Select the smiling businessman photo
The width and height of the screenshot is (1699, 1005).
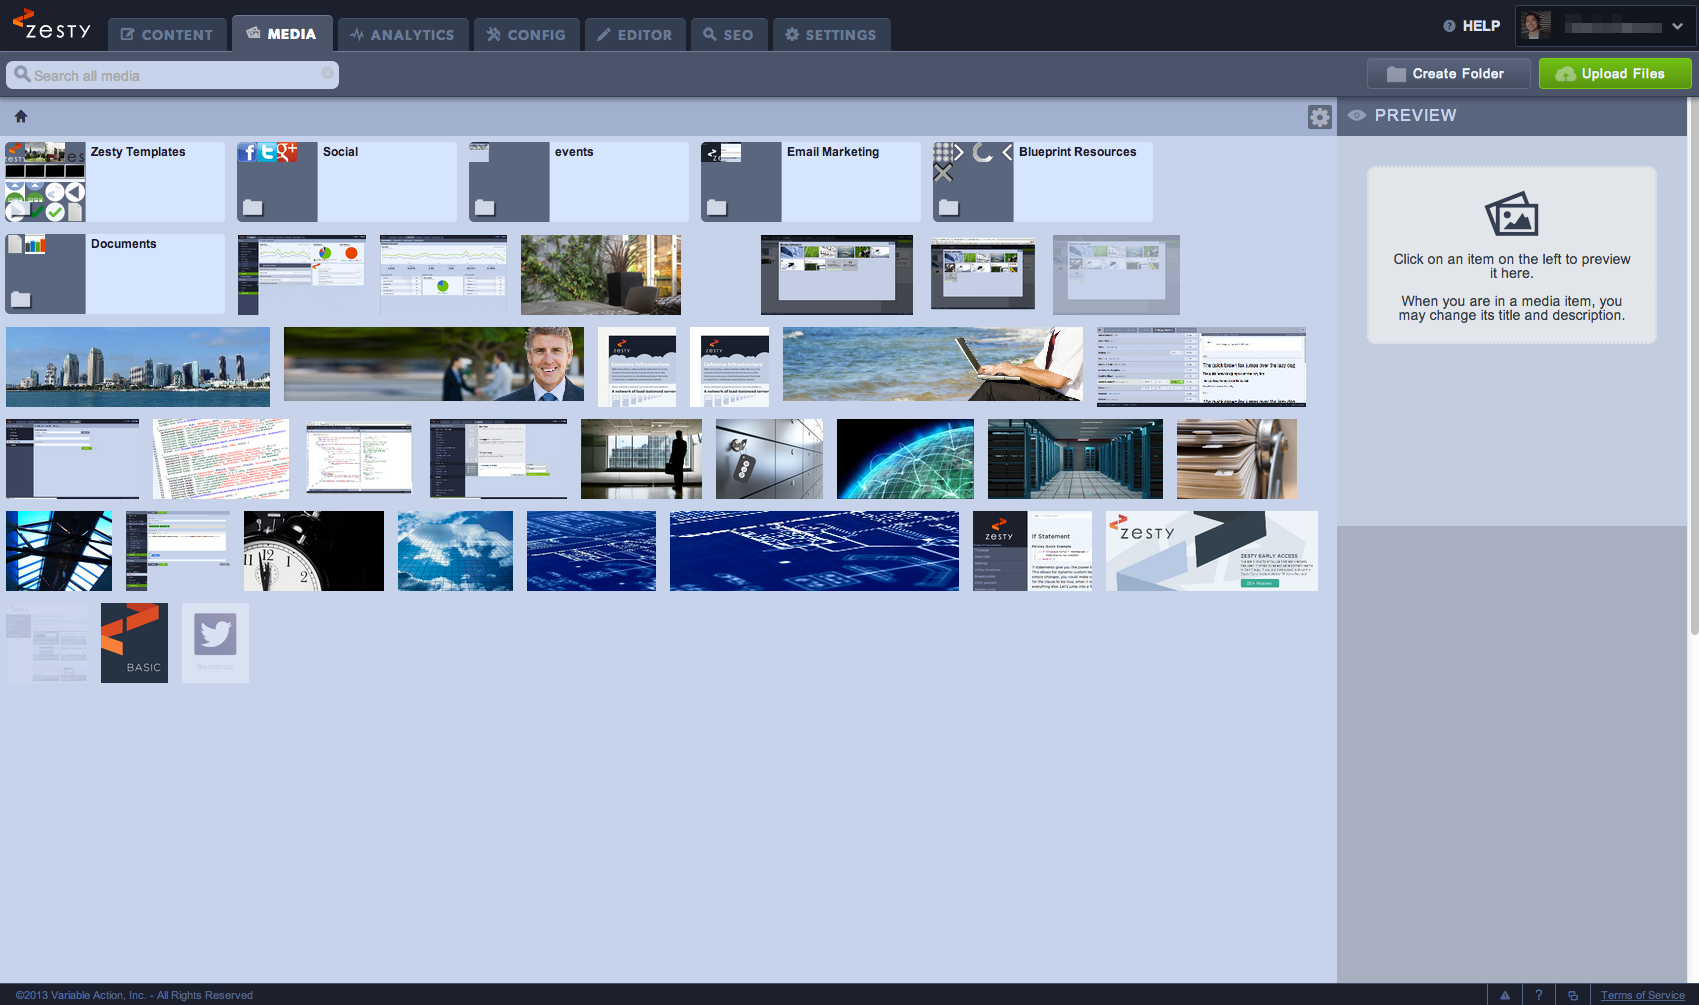[434, 364]
